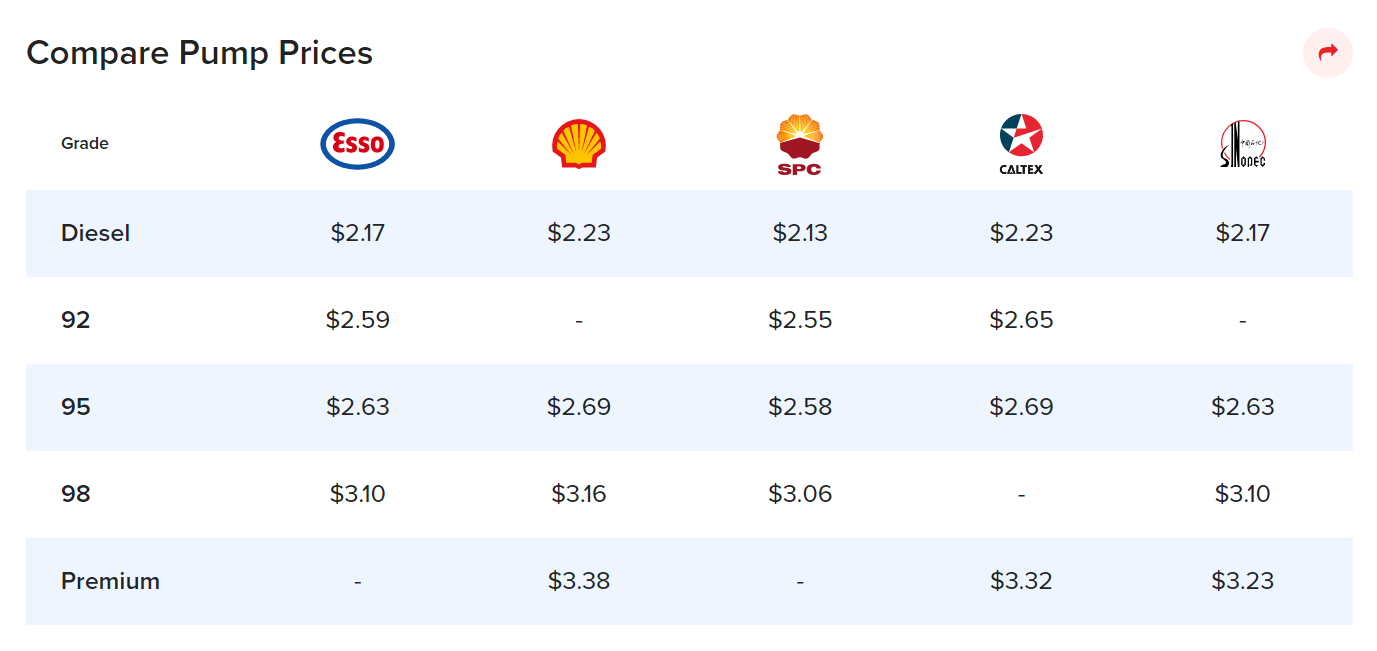Viewport: 1377px width, 651px height.
Task: Click Sinopec's Premium price $3.23
Action: tap(1243, 581)
